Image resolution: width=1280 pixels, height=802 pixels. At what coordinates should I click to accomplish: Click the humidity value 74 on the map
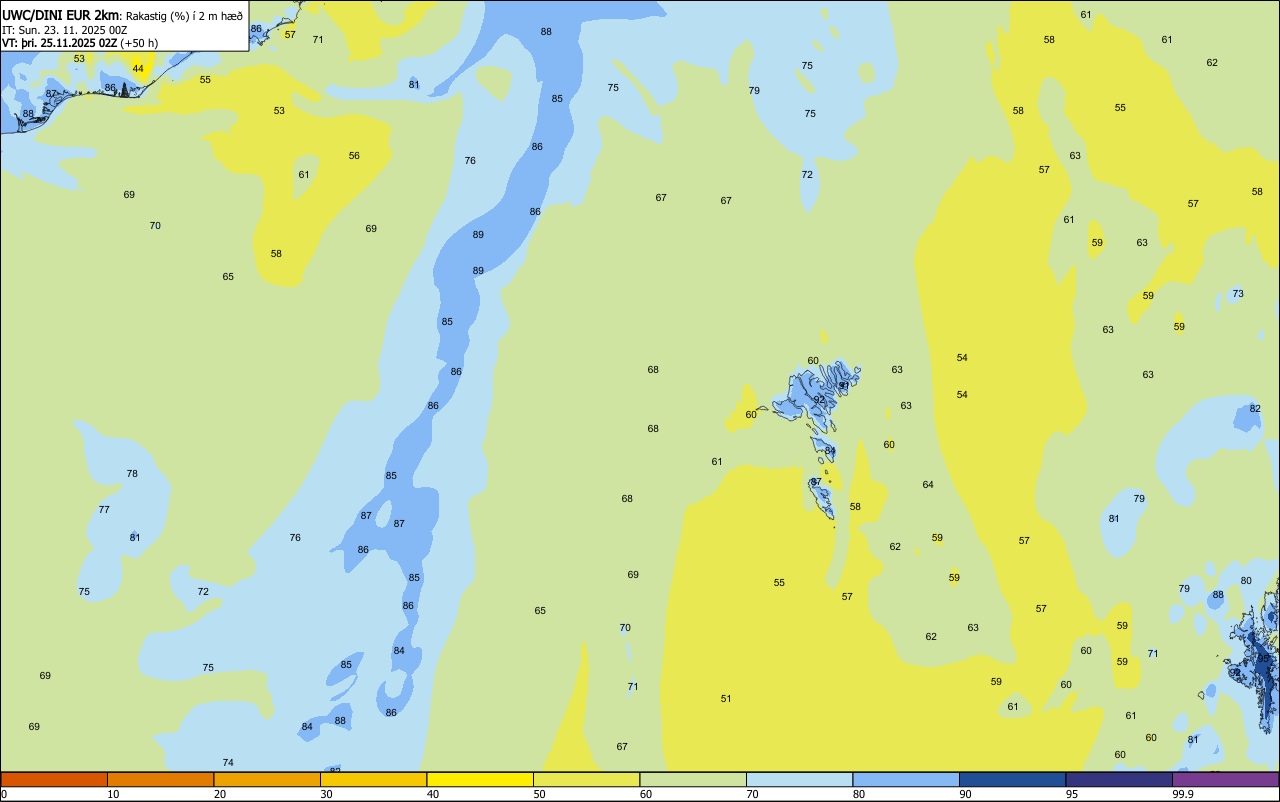point(228,763)
